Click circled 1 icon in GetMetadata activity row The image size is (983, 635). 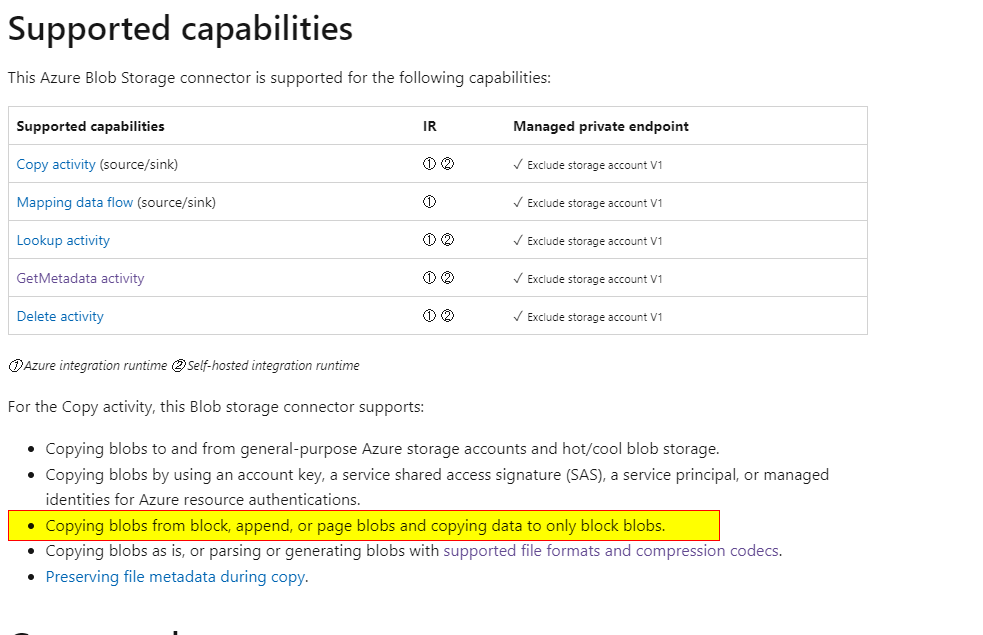click(429, 278)
